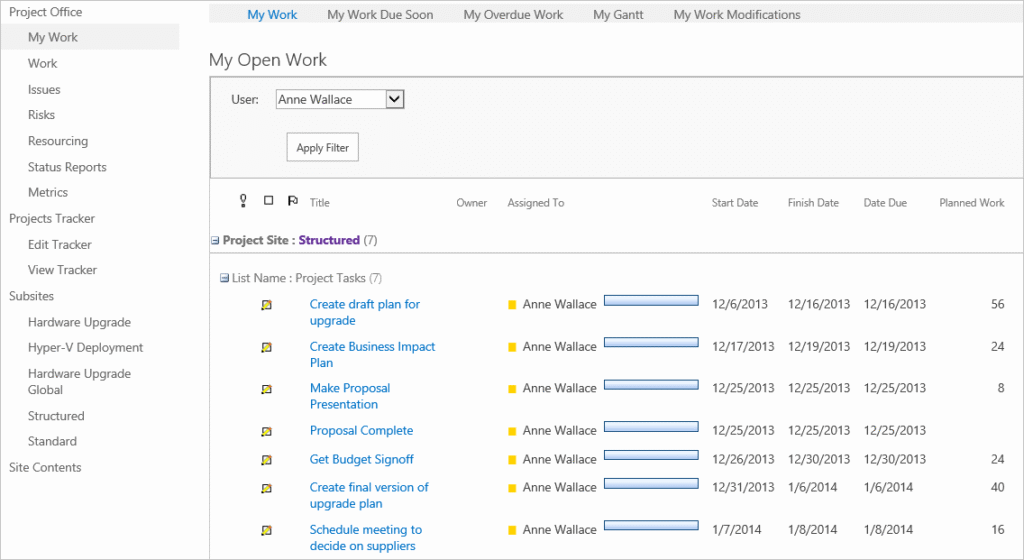
Task: Click the task icon beside Create Business Impact Plan
Action: click(x=266, y=347)
